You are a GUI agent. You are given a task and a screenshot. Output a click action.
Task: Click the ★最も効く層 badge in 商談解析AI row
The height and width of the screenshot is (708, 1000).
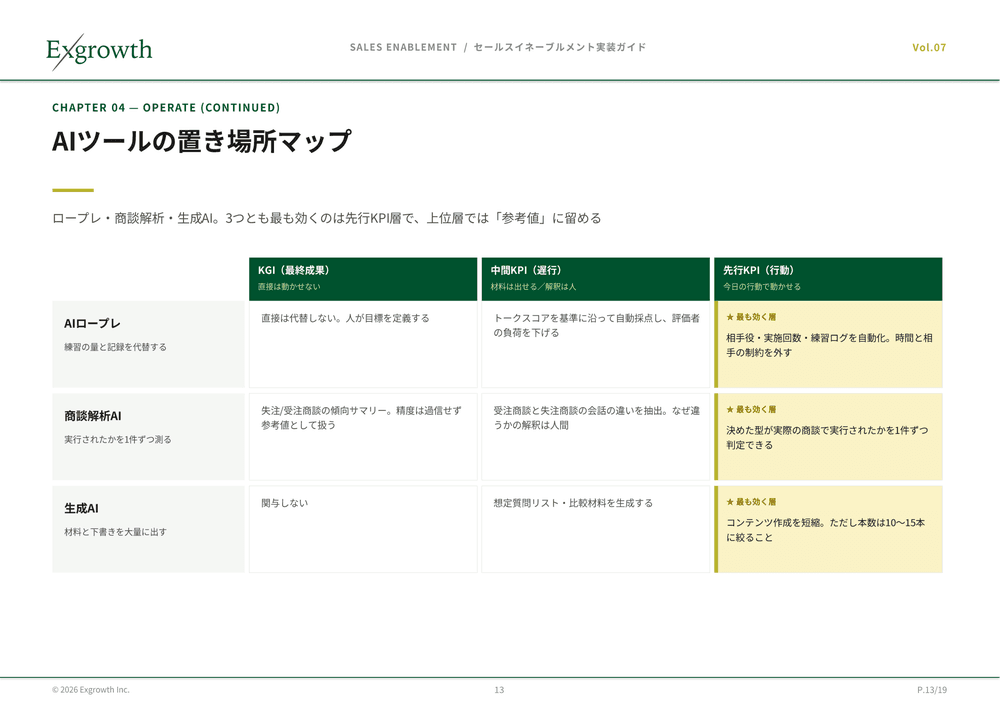(x=751, y=409)
